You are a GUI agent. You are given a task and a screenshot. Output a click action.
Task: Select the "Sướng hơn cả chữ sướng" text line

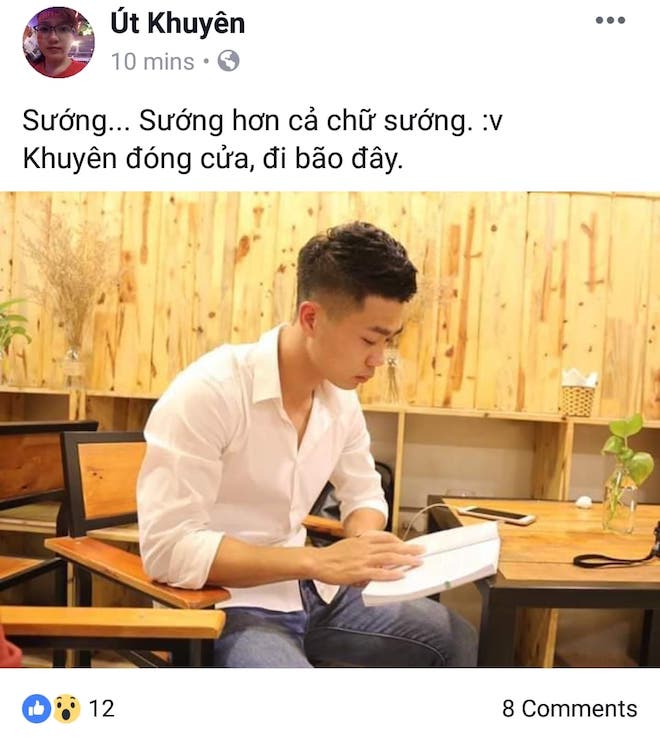tap(262, 121)
